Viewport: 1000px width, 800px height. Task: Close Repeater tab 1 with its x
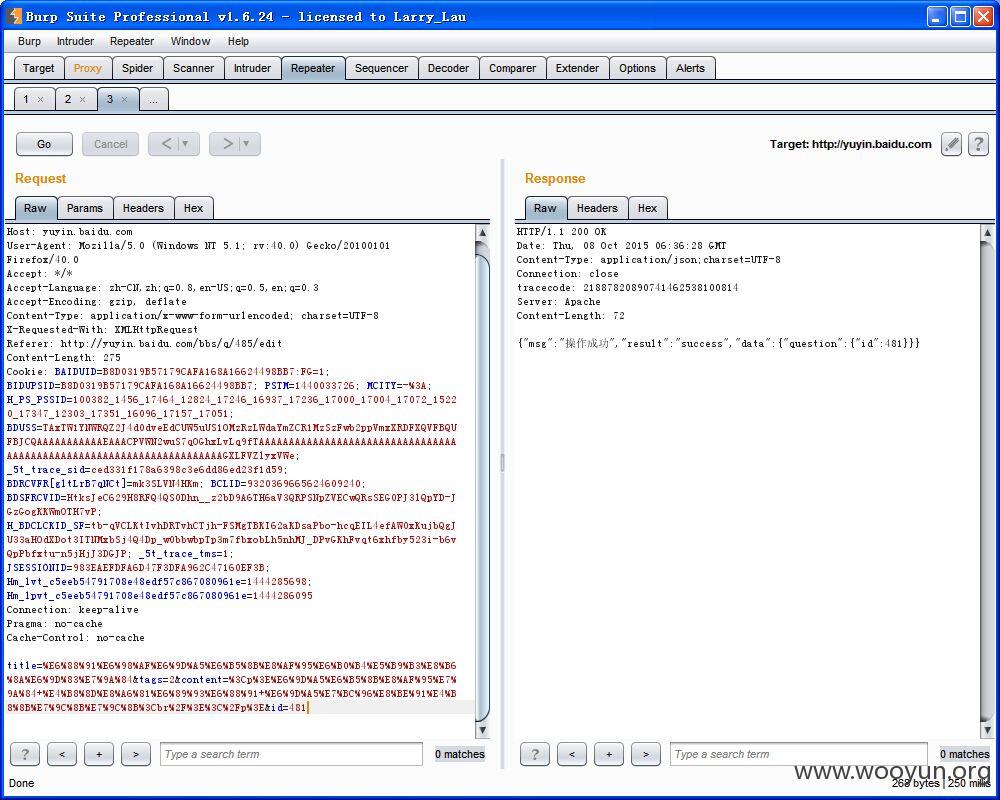pyautogui.click(x=41, y=100)
